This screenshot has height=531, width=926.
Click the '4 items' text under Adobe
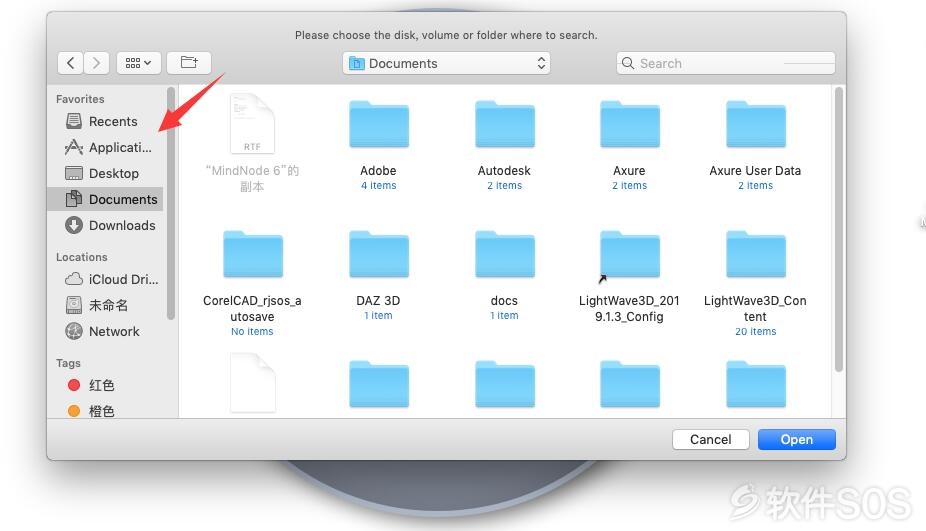point(379,185)
